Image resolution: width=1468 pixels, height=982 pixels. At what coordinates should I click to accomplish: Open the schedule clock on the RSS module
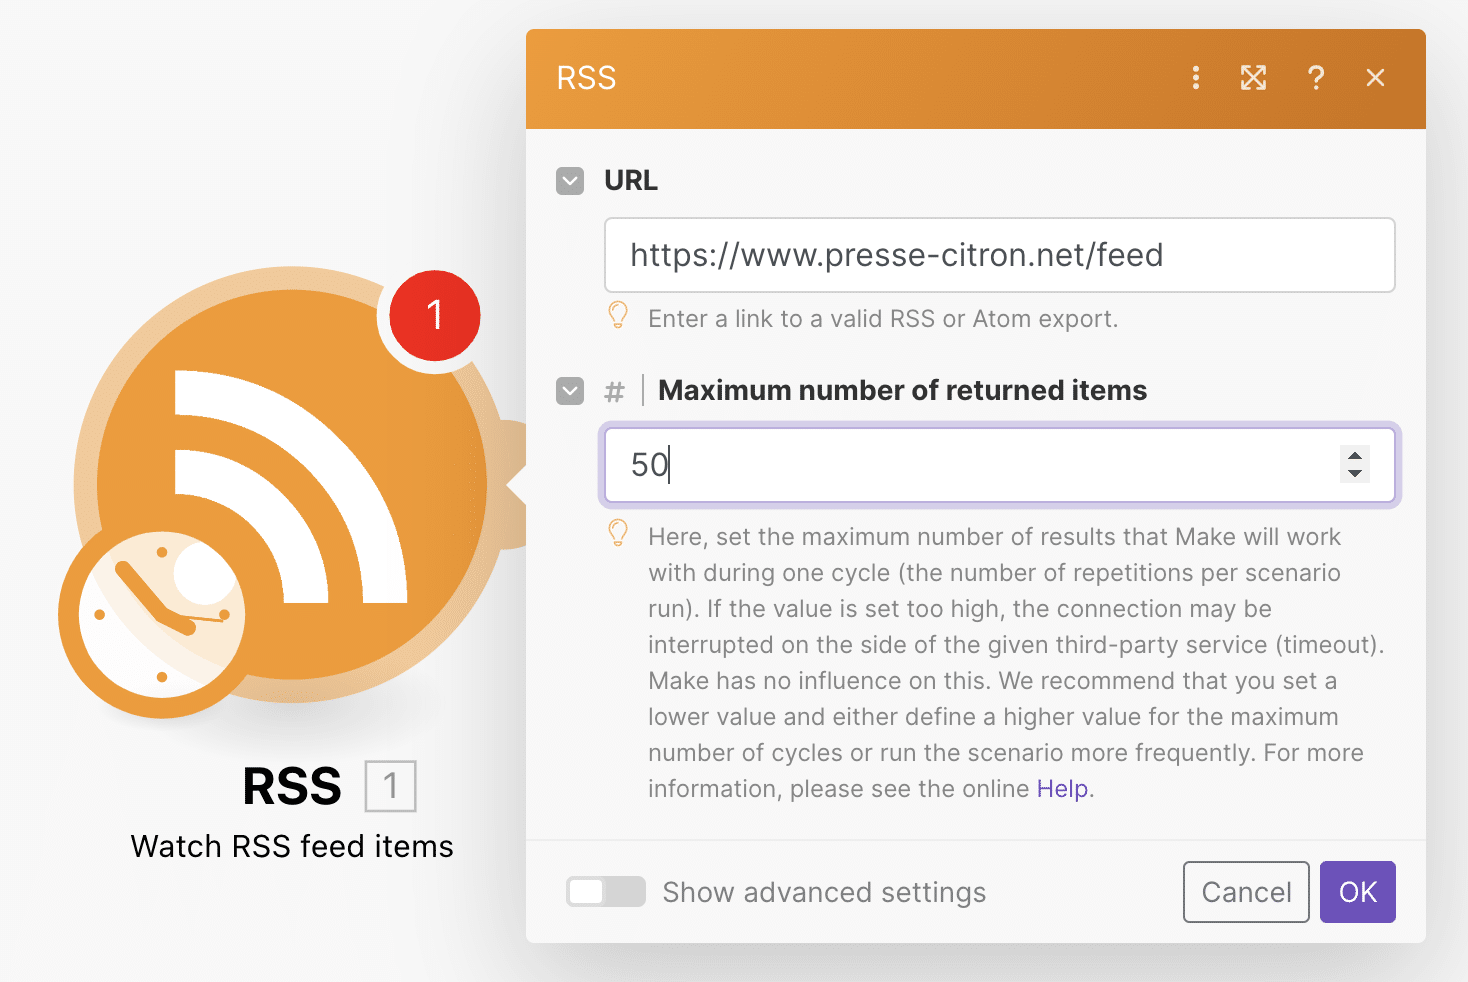click(x=162, y=615)
